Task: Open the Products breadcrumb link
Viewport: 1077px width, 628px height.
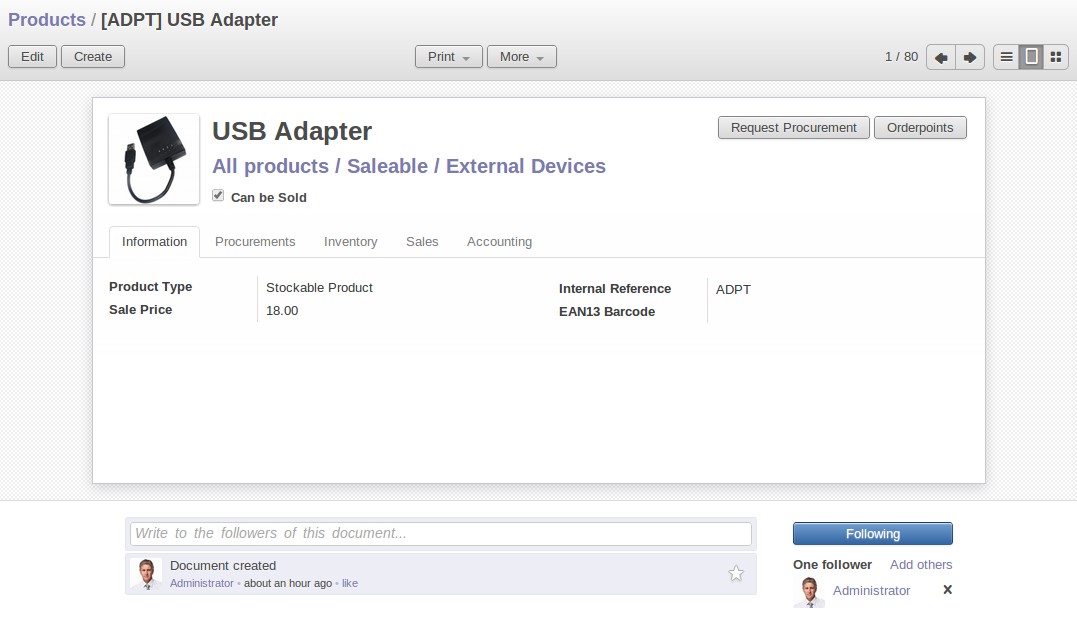Action: 47,20
